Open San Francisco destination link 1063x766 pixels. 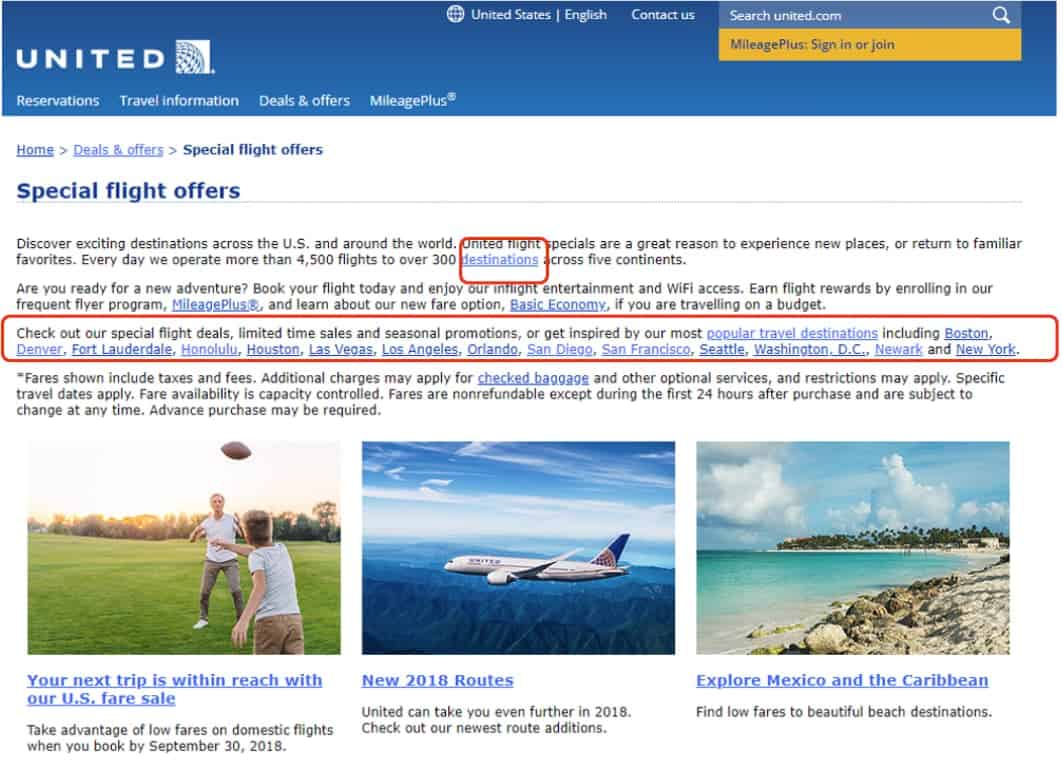tap(645, 350)
